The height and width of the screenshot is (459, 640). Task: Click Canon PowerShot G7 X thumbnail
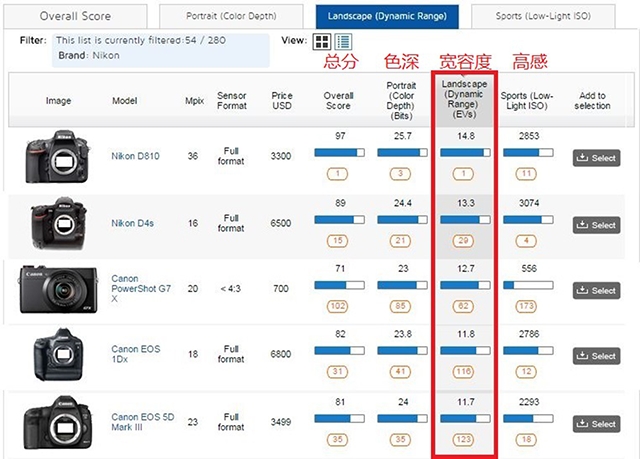pyautogui.click(x=57, y=290)
